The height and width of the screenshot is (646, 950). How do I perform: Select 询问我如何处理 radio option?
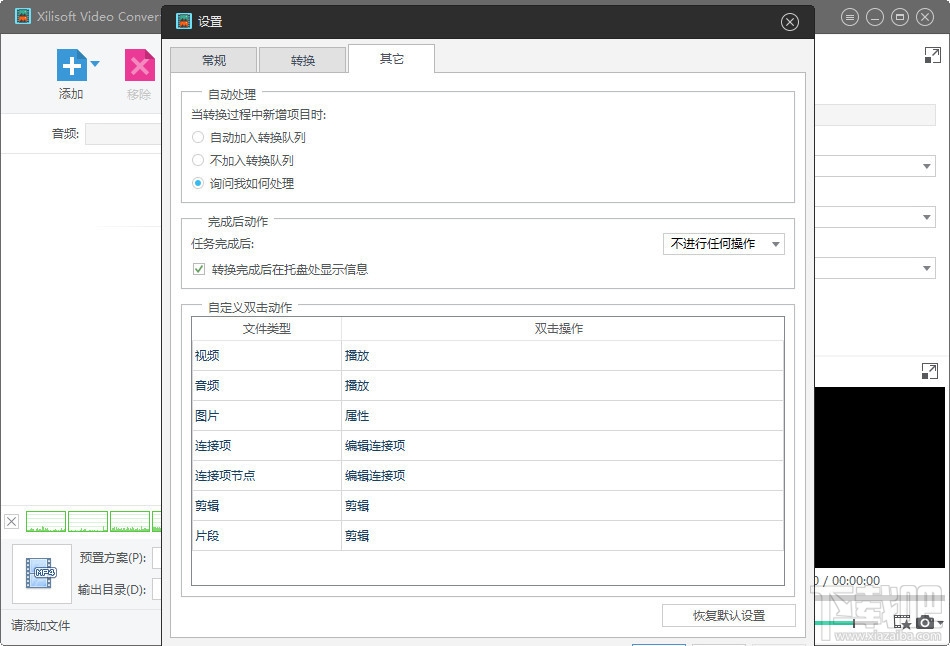(198, 183)
